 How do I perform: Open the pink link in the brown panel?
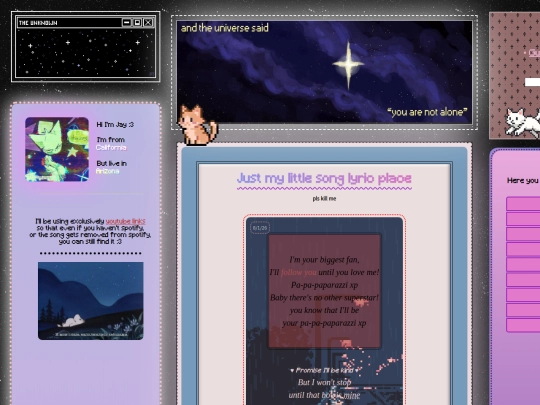click(x=534, y=53)
